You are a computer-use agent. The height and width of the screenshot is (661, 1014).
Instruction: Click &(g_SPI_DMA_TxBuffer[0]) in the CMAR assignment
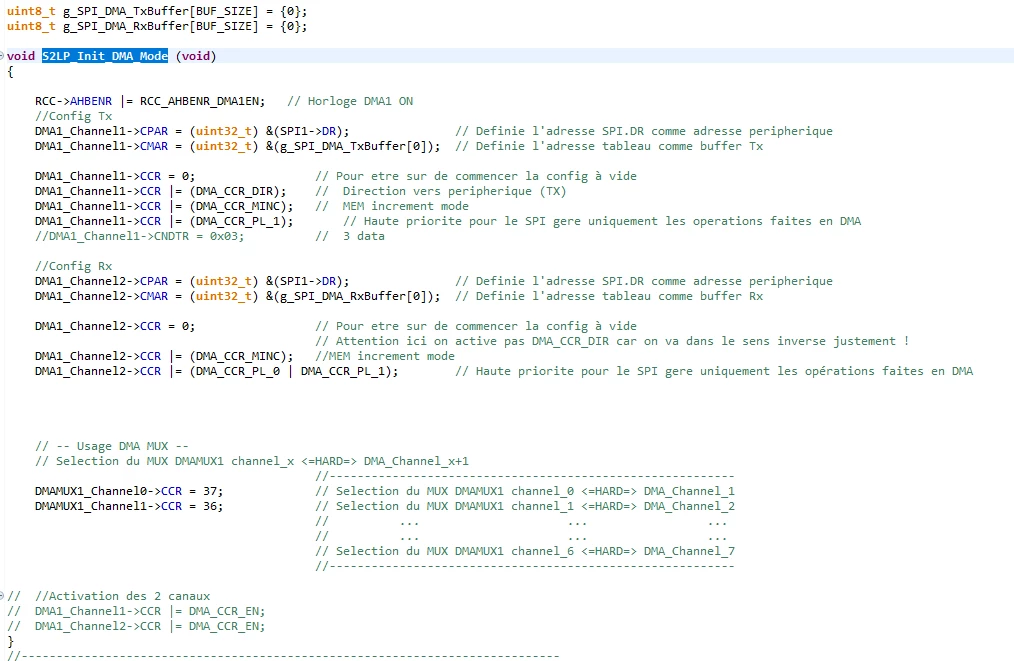coord(349,146)
